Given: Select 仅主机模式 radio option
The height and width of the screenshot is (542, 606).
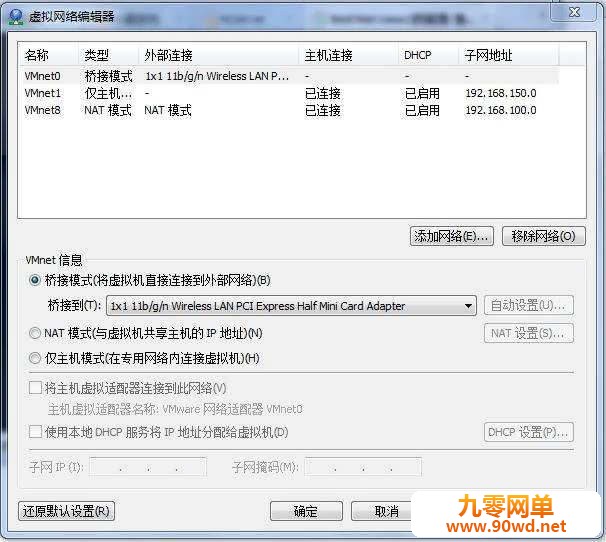Looking at the screenshot, I should pyautogui.click(x=35, y=358).
